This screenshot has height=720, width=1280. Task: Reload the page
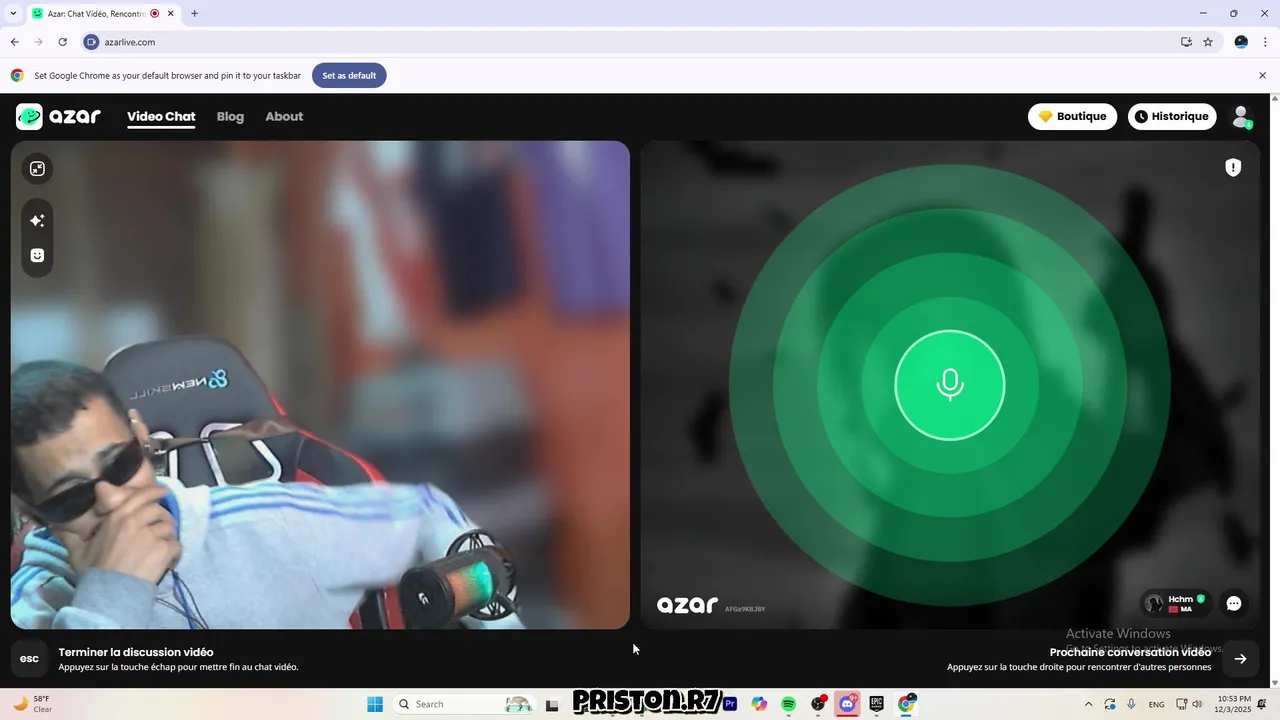pos(62,42)
